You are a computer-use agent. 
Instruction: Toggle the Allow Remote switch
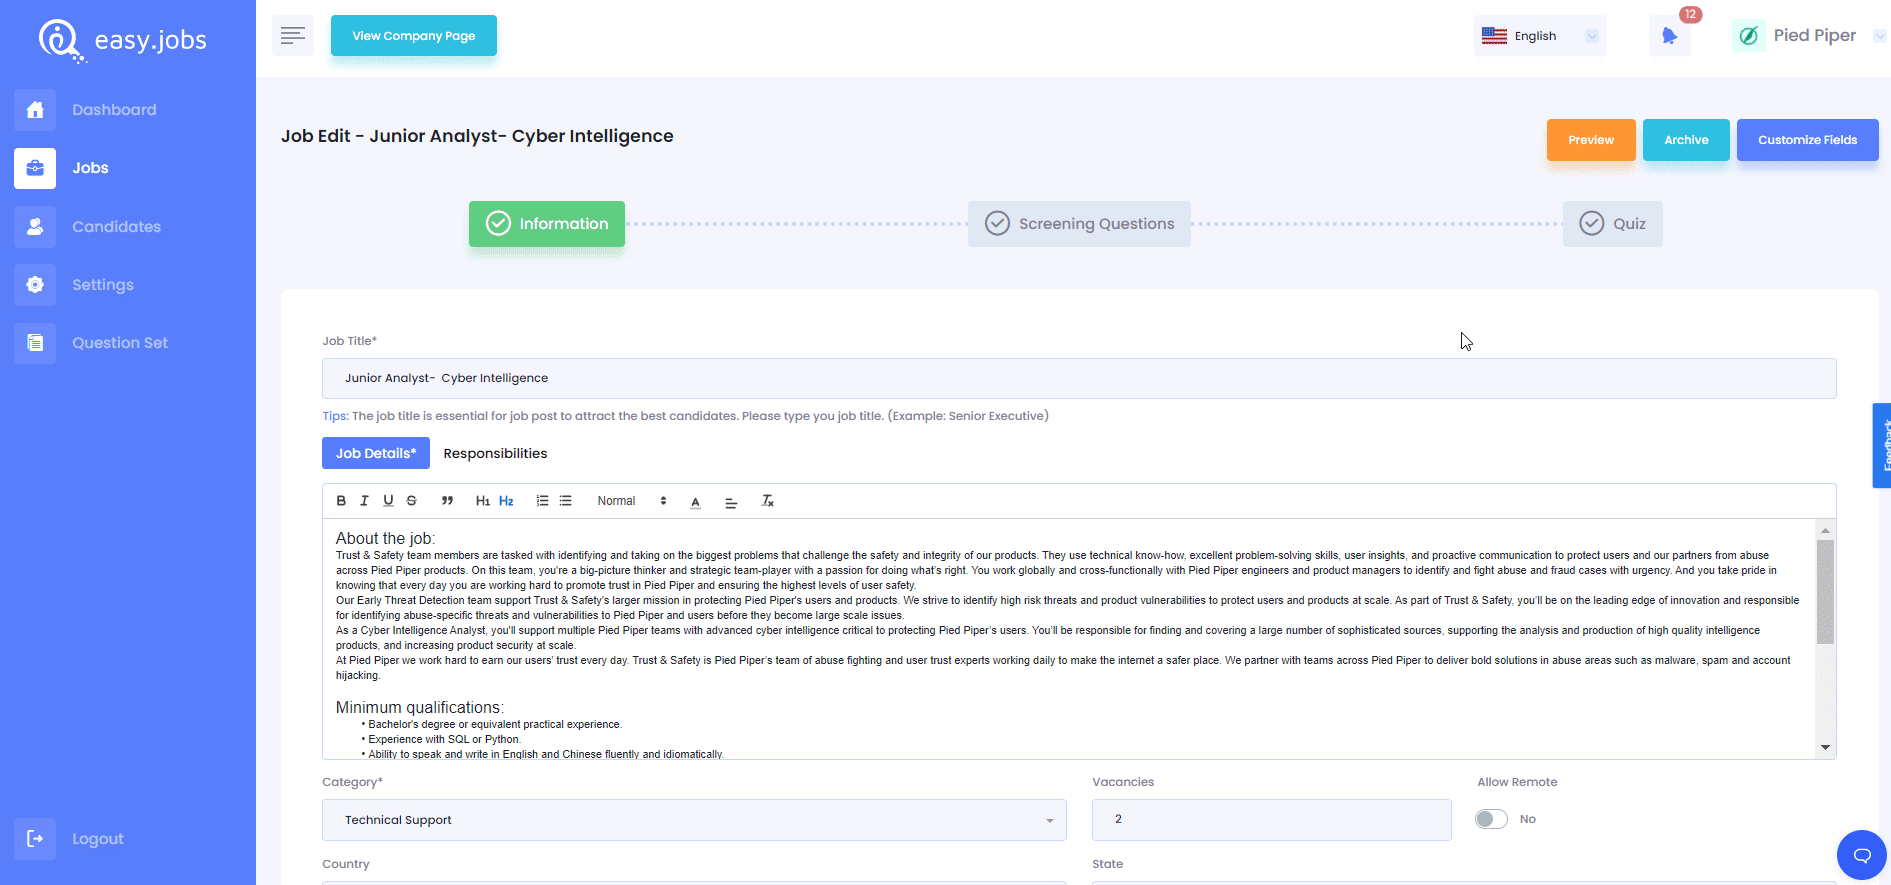click(1491, 819)
